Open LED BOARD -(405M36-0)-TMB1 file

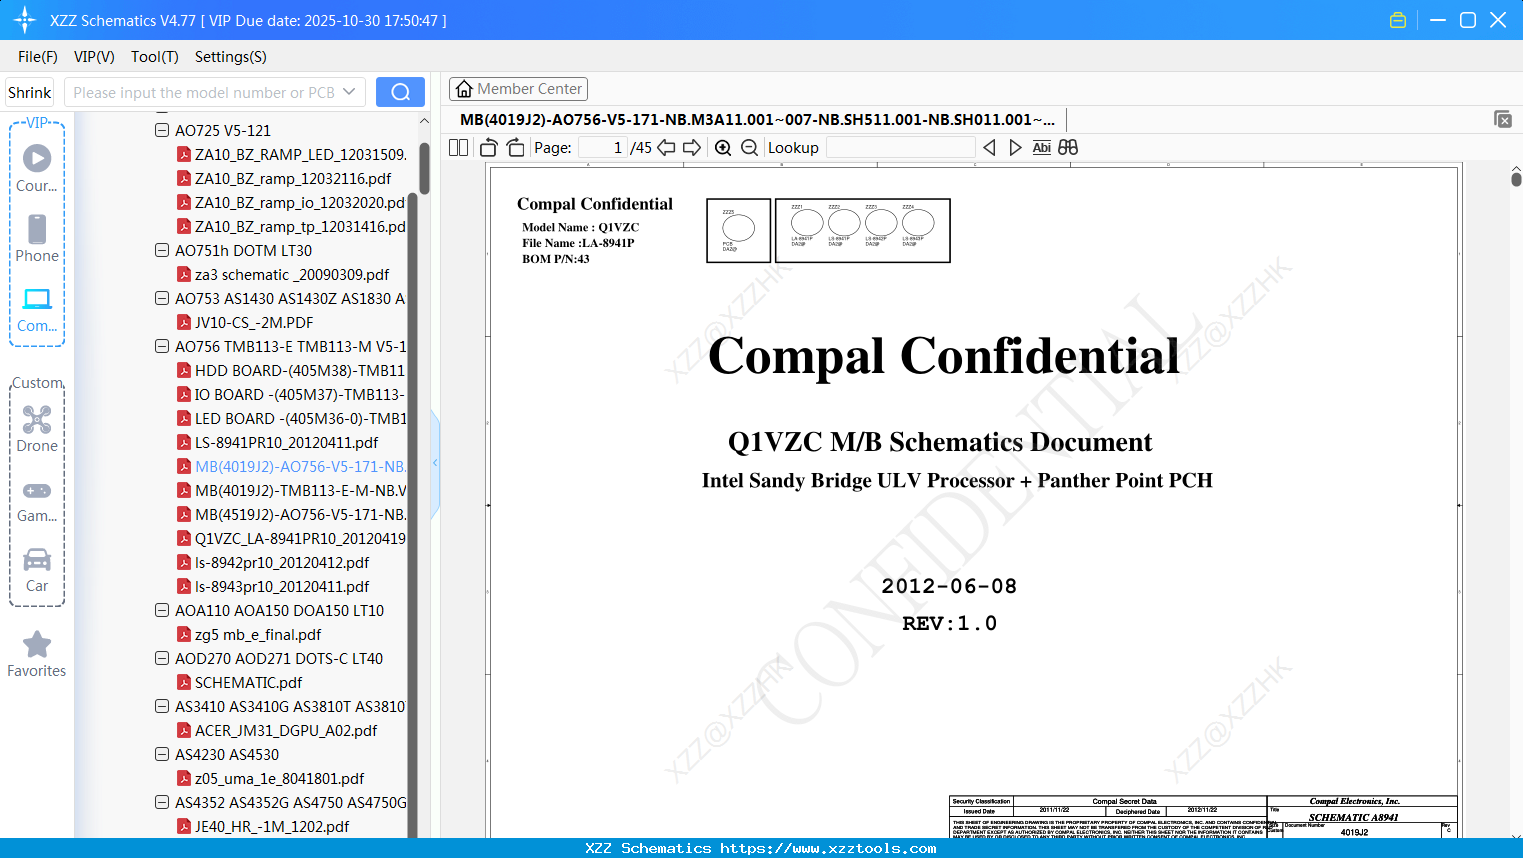[x=300, y=418]
